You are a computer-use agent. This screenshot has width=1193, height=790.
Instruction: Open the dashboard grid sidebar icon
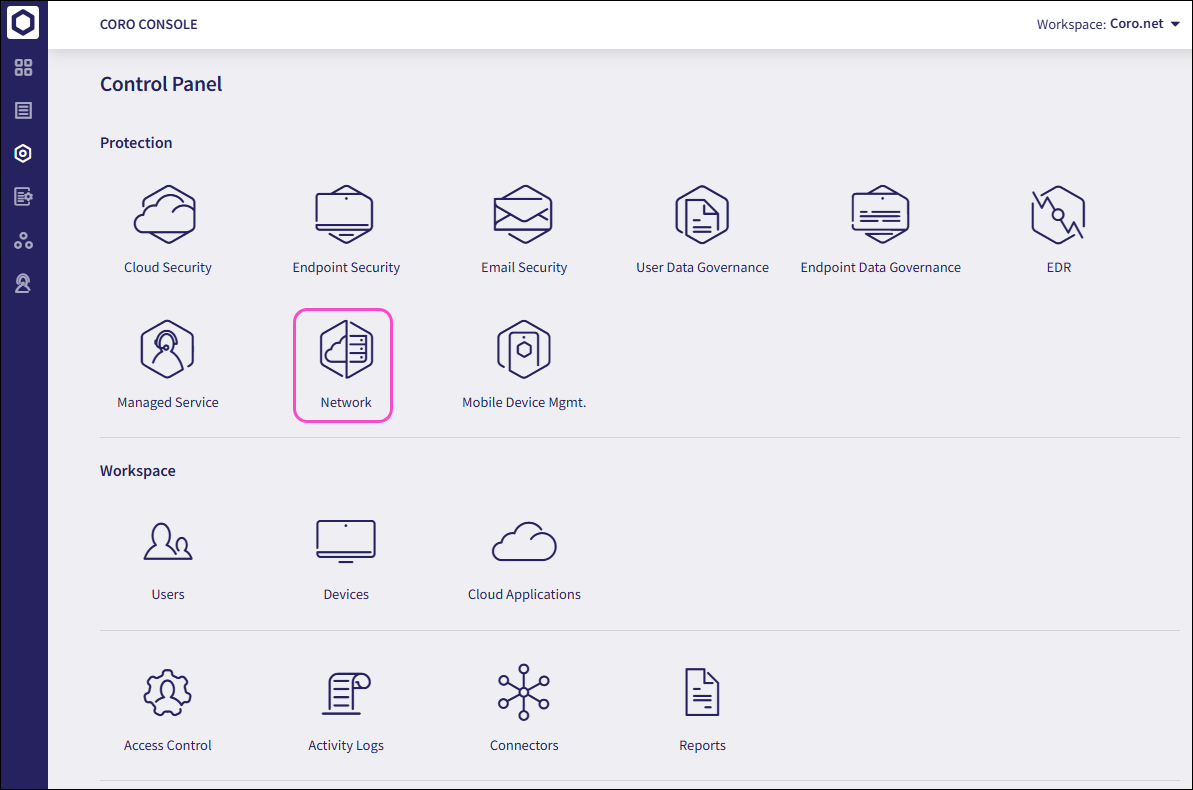coord(23,68)
